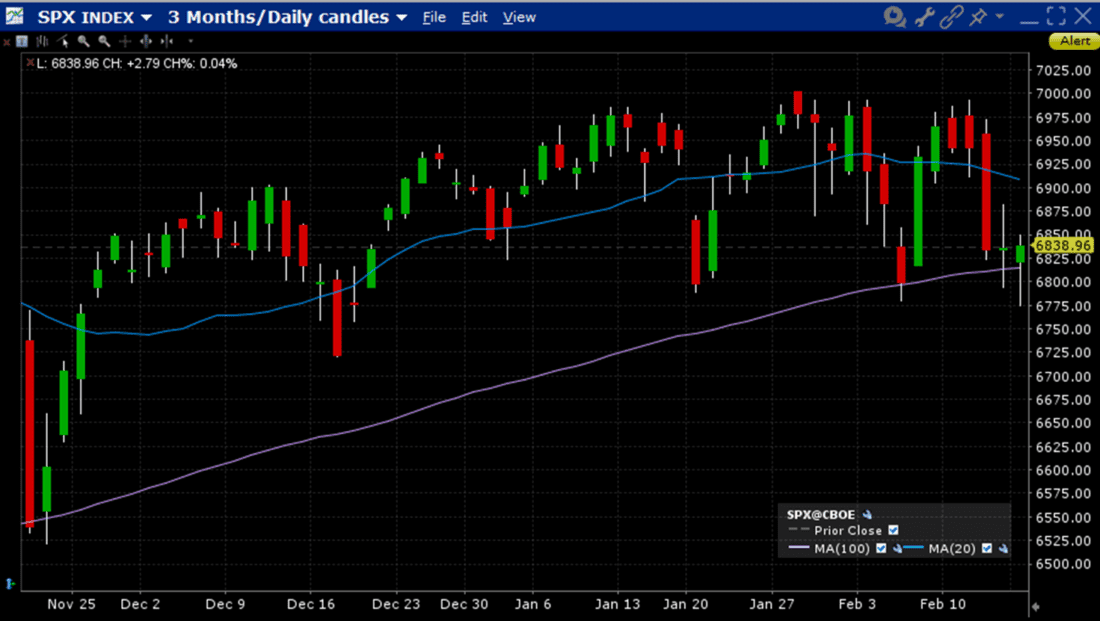Disable the MA(100) indicator checkbox
The width and height of the screenshot is (1100, 621).
[882, 547]
